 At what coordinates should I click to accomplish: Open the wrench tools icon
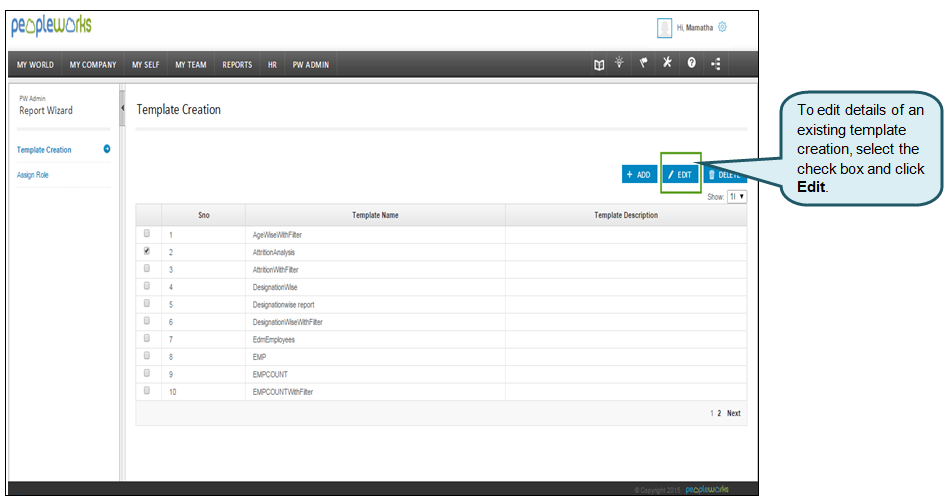668,63
